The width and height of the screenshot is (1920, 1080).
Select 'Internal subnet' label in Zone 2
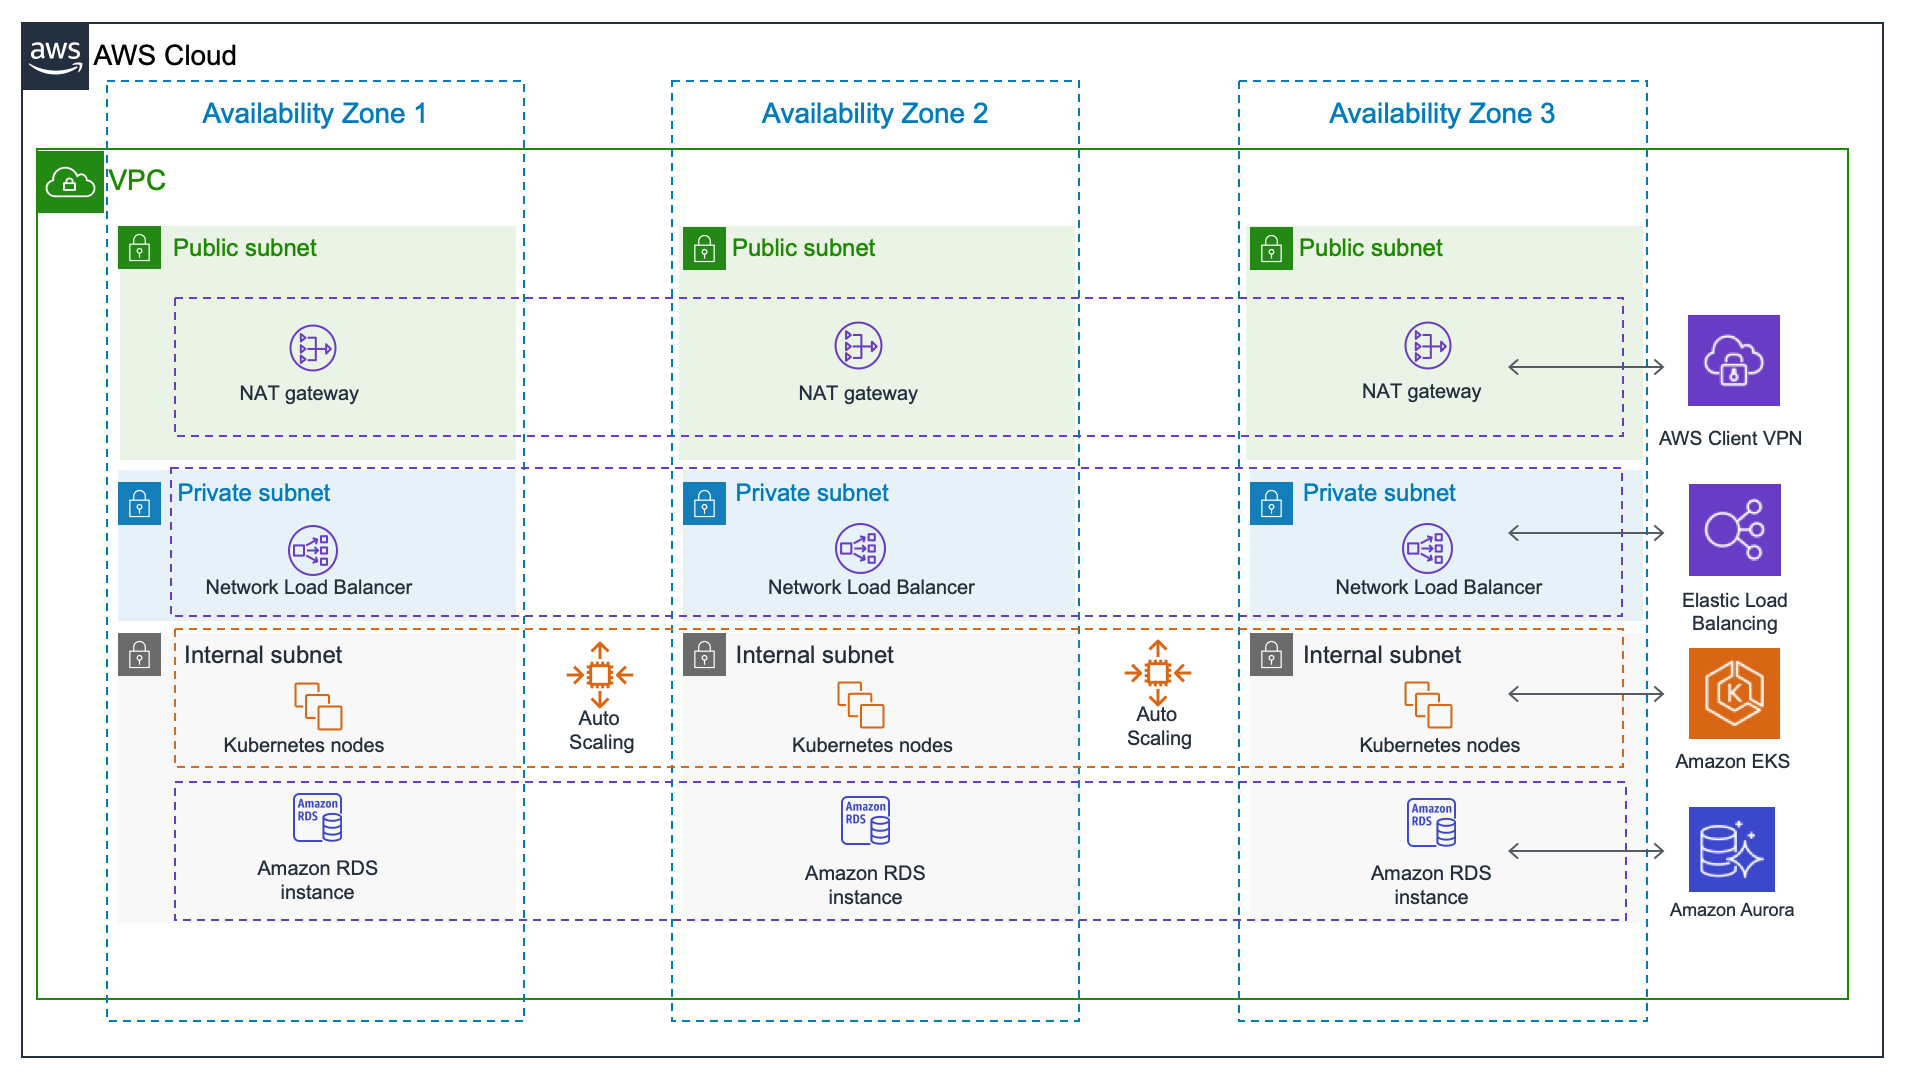click(x=815, y=655)
